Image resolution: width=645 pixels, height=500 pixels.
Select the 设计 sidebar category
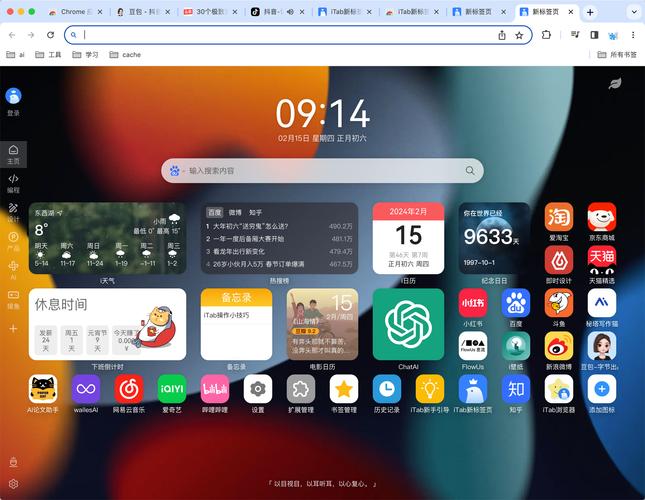coord(13,212)
